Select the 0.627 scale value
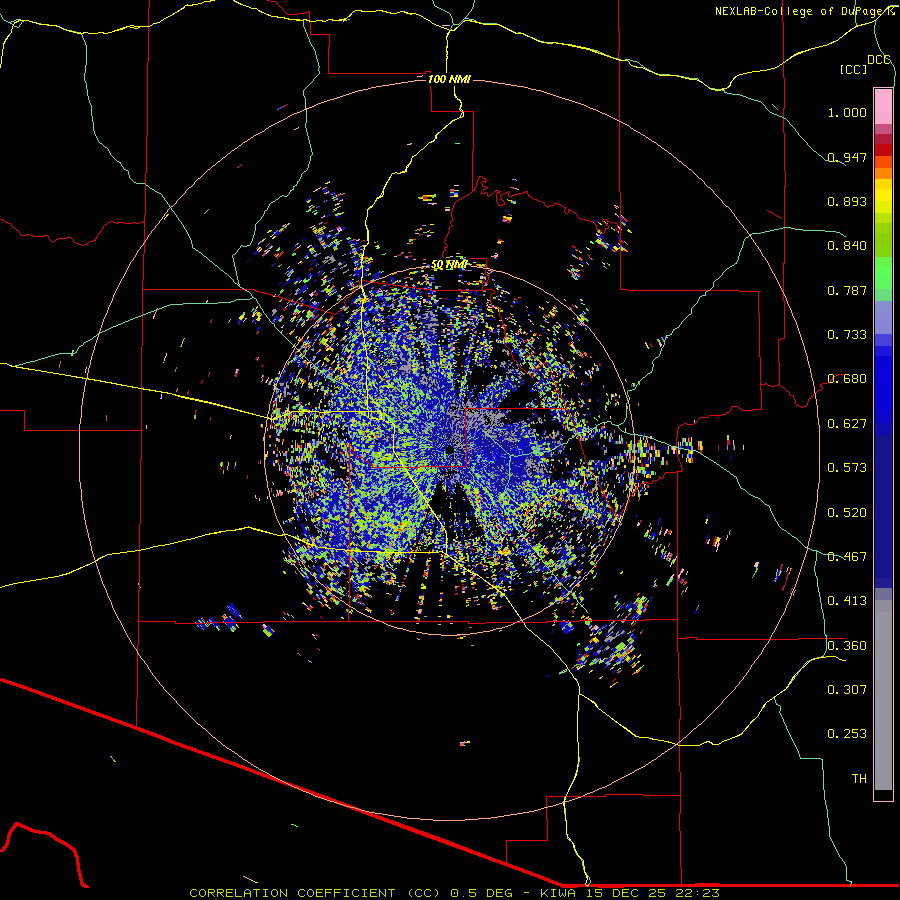Viewport: 900px width, 900px height. 847,423
